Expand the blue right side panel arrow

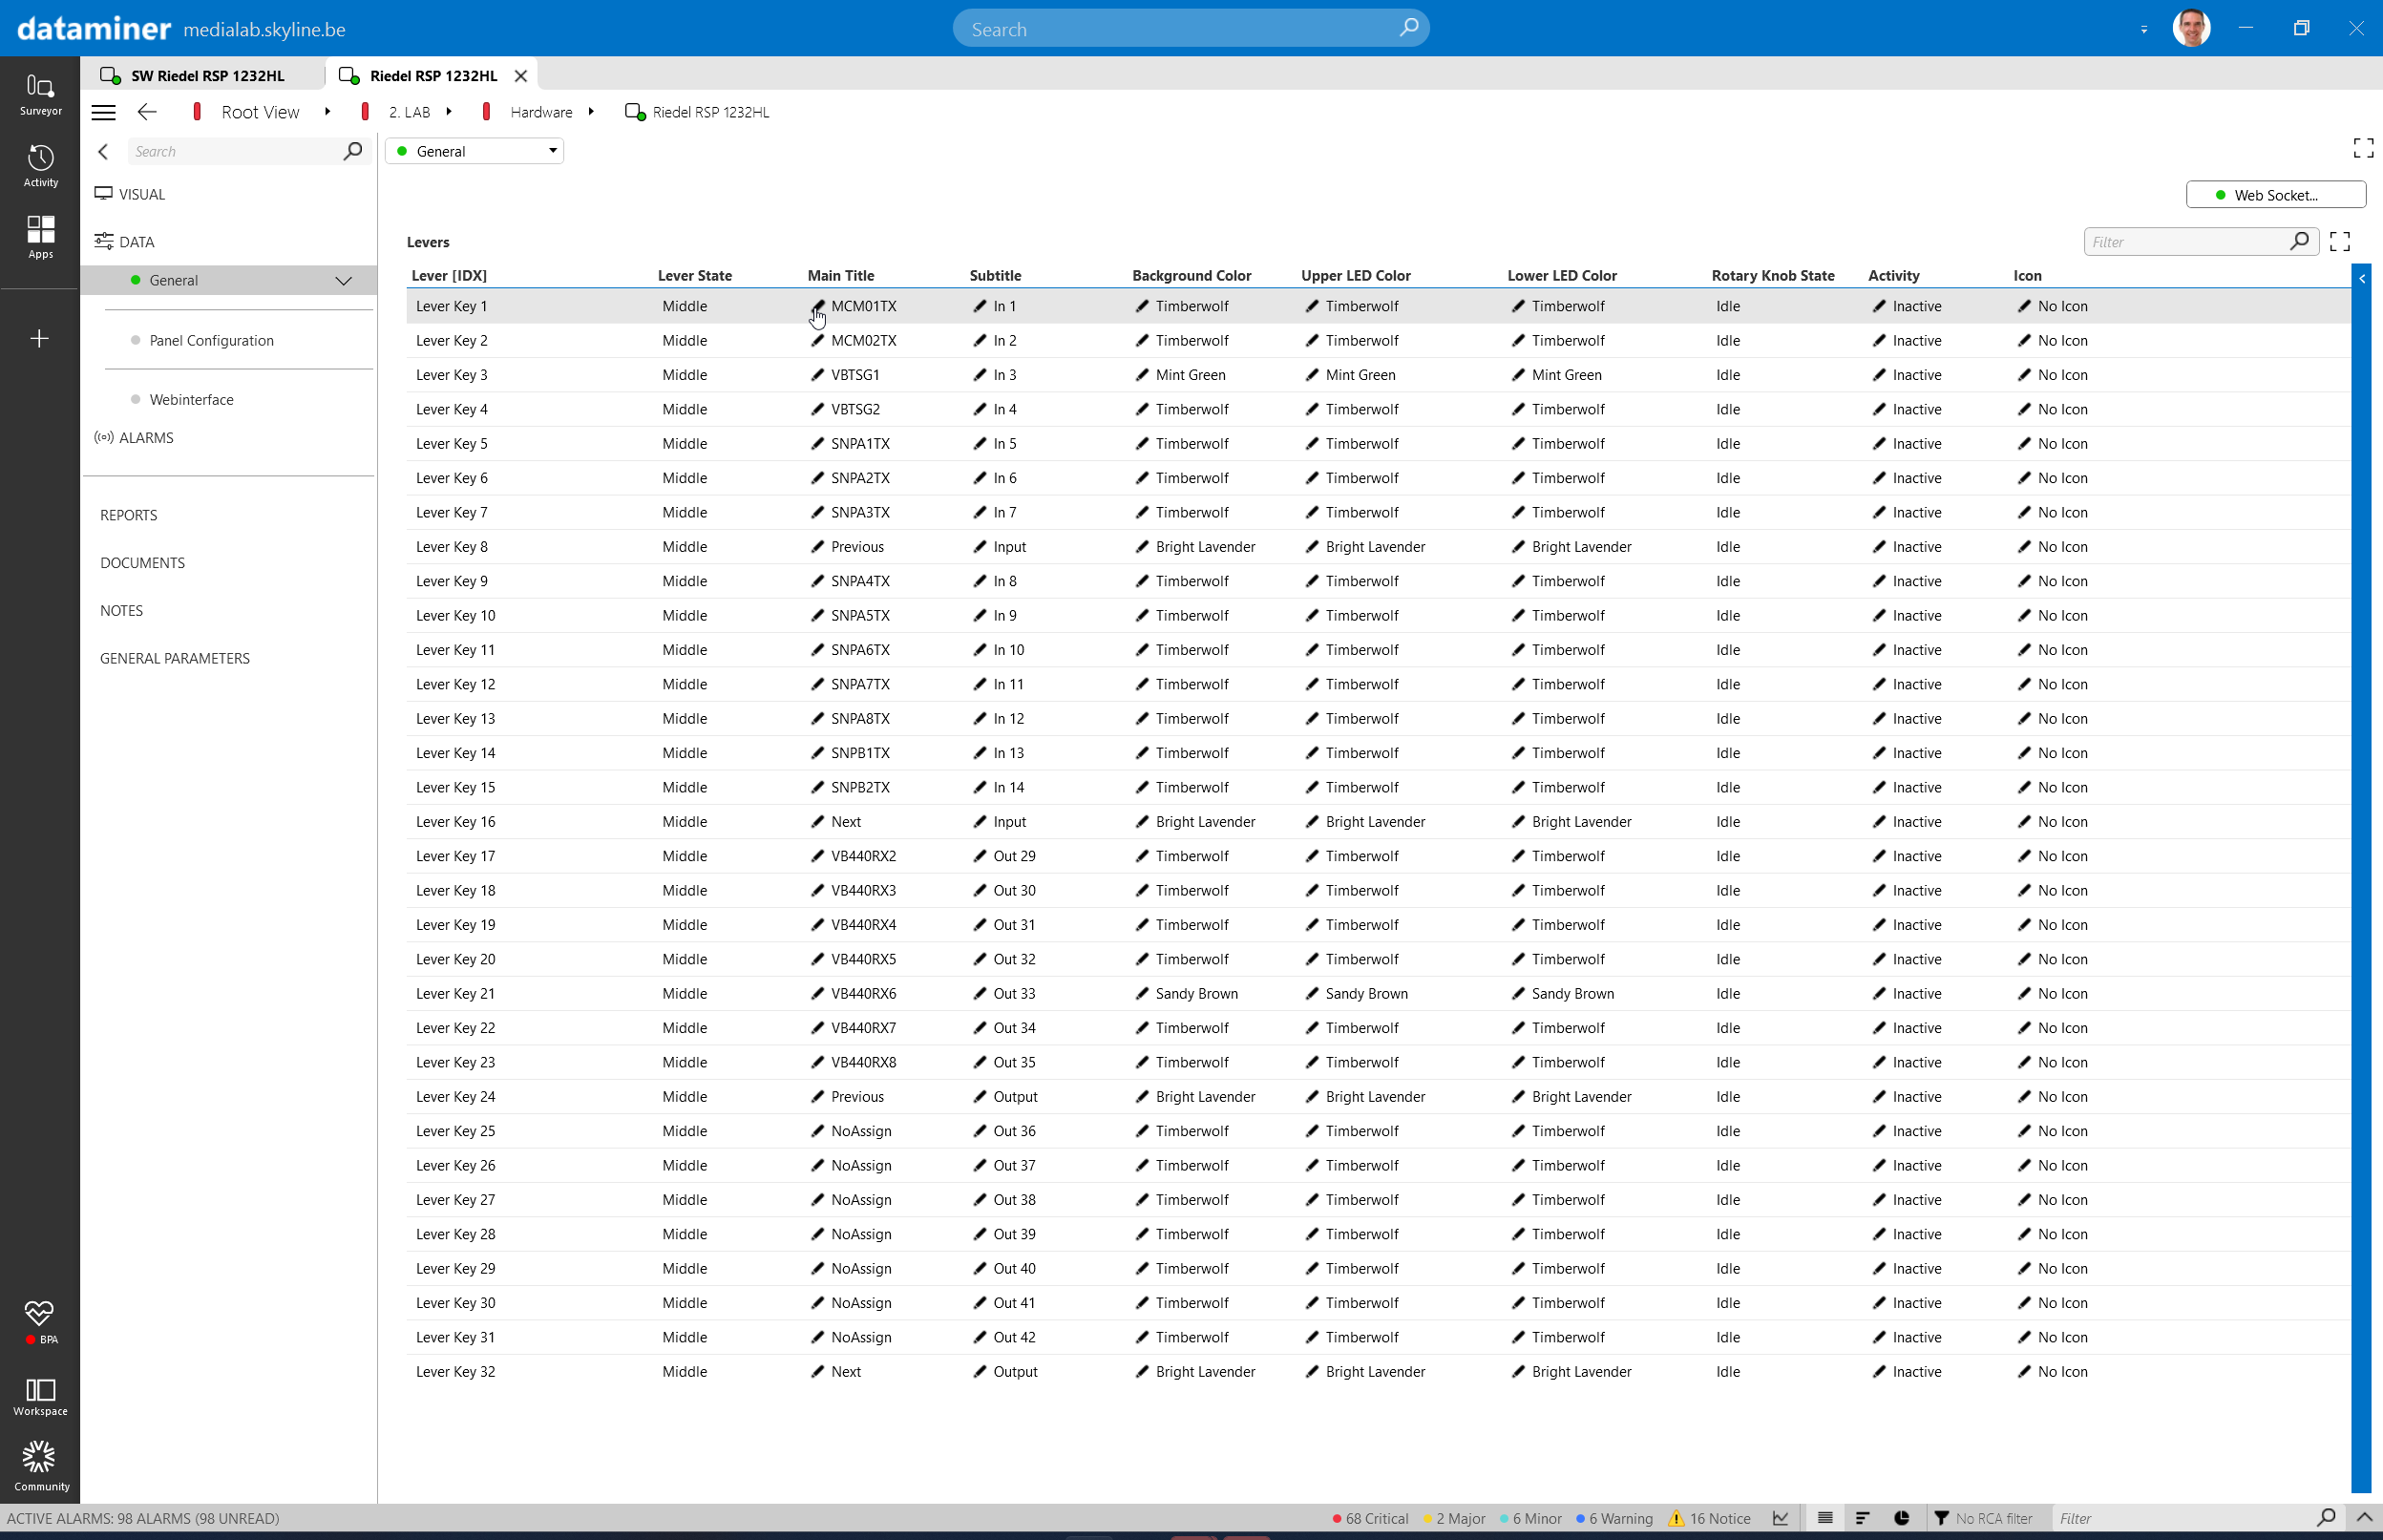pyautogui.click(x=2361, y=279)
